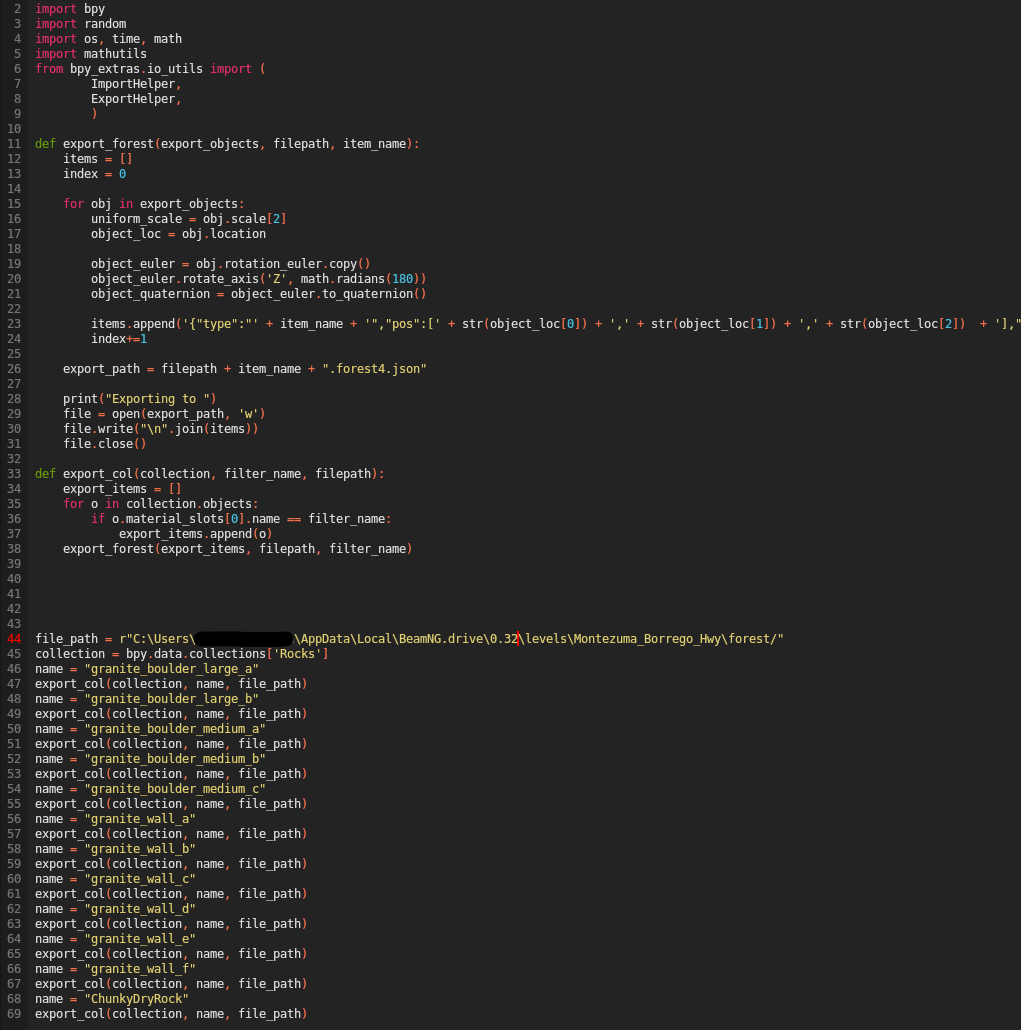This screenshot has height=1030, width=1021.
Task: Click the "granite_wall_f" string
Action: point(140,968)
